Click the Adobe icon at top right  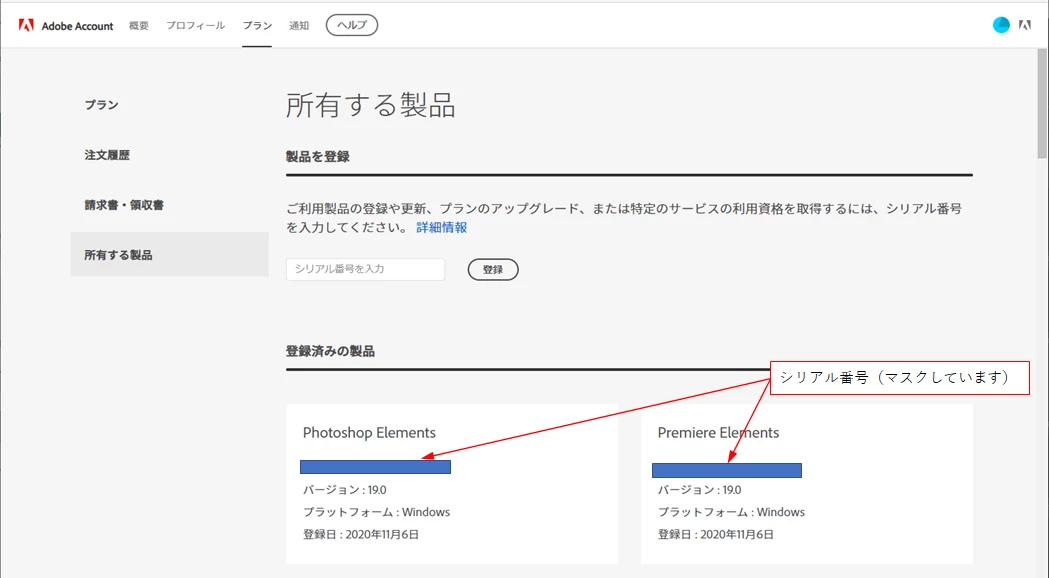click(x=1025, y=25)
